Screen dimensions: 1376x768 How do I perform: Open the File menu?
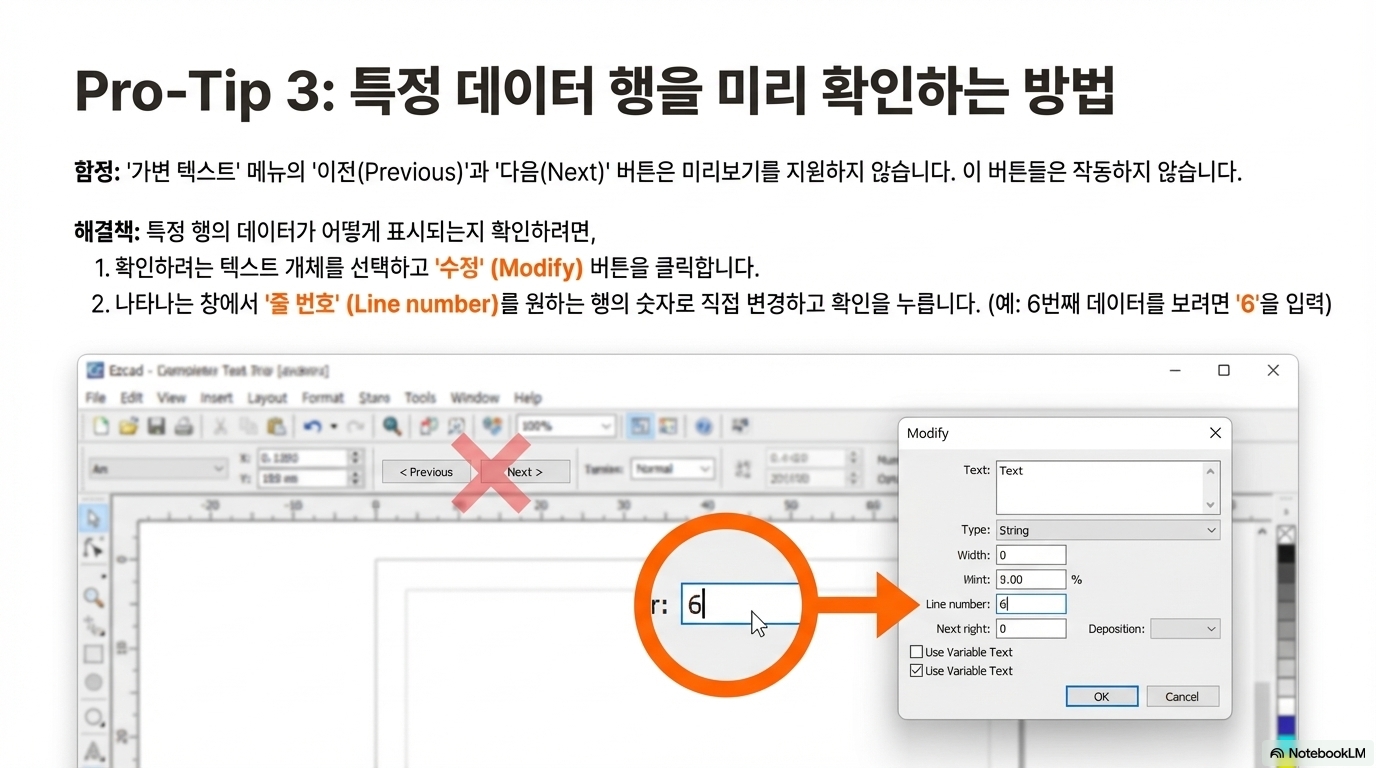point(95,398)
